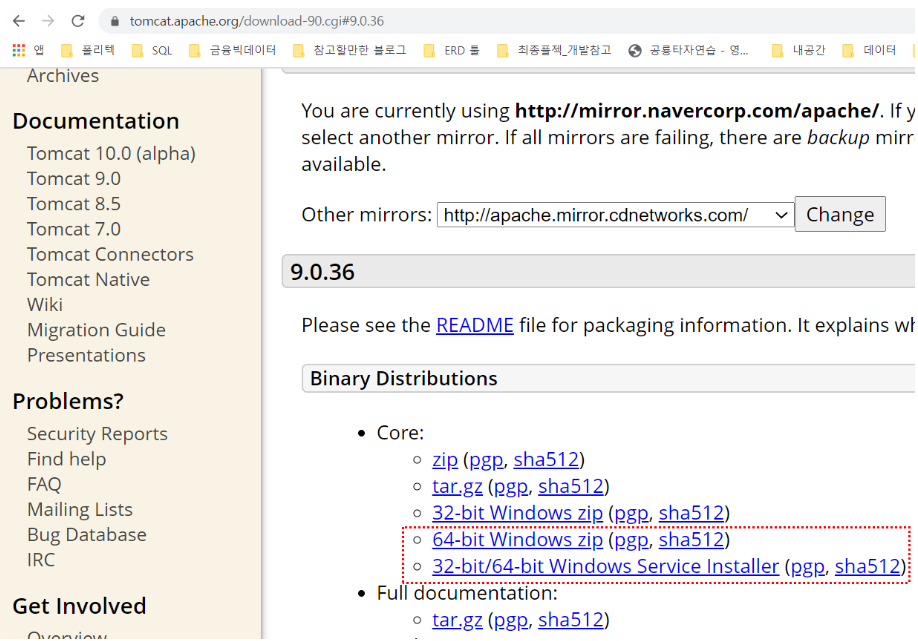Viewport: 918px width, 641px height.
Task: Download 32-bit/64-bit Windows Service Installer
Action: [605, 566]
